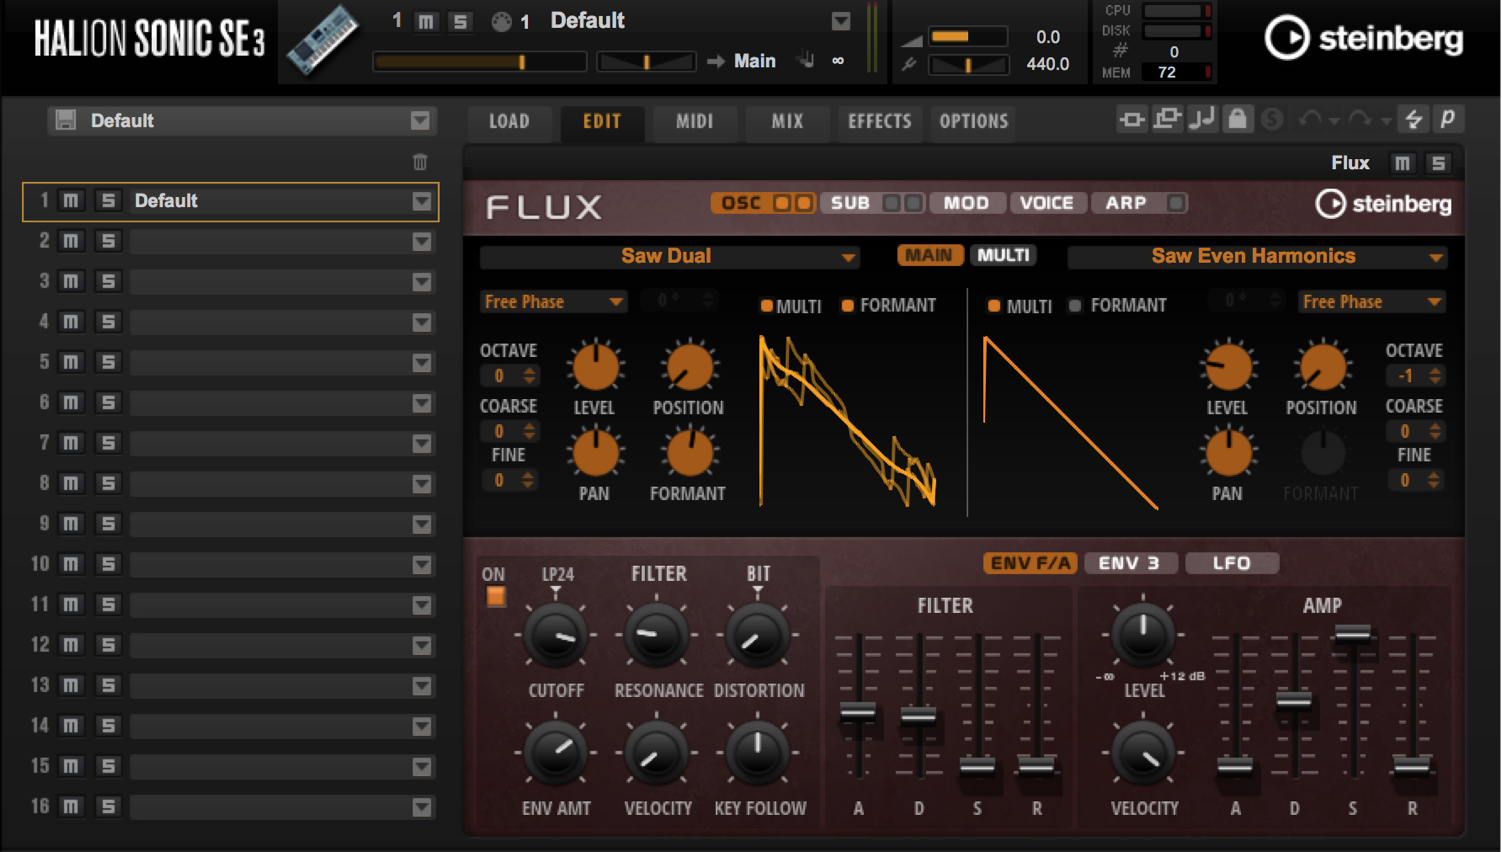Switch to the EFFECTS tab
1502x852 pixels.
[x=880, y=121]
